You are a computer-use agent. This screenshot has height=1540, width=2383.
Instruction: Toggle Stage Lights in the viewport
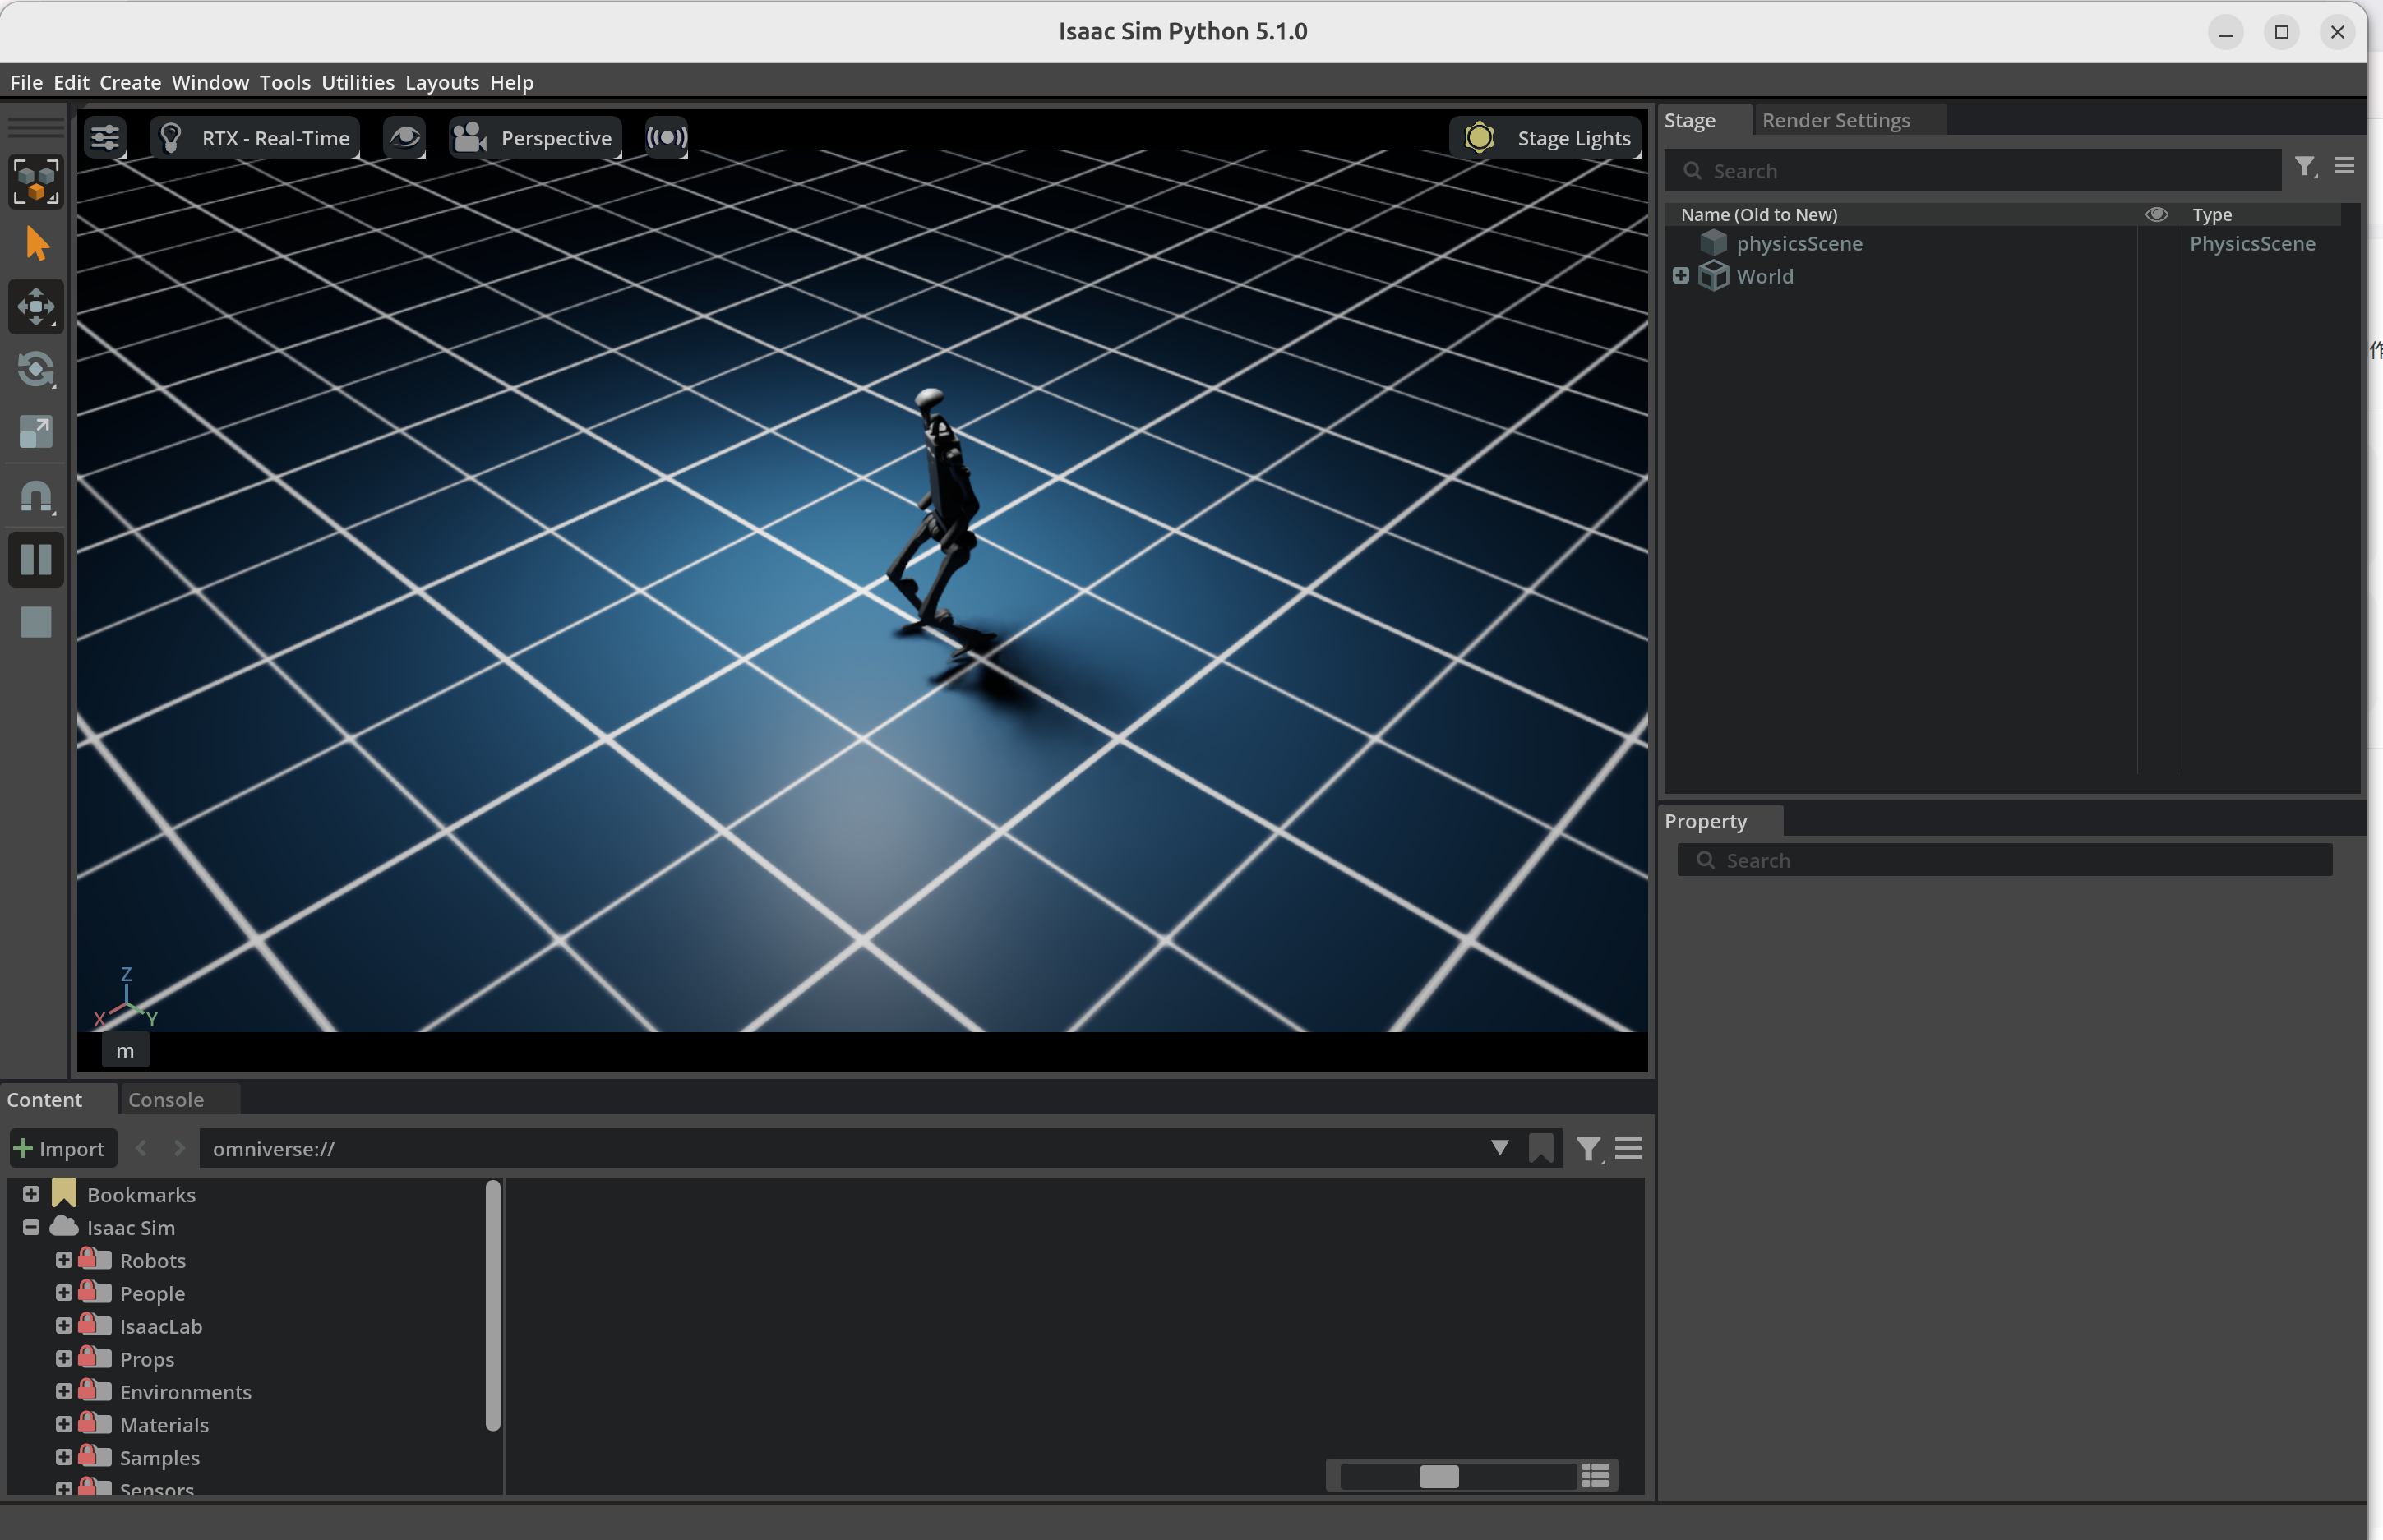pyautogui.click(x=1545, y=137)
